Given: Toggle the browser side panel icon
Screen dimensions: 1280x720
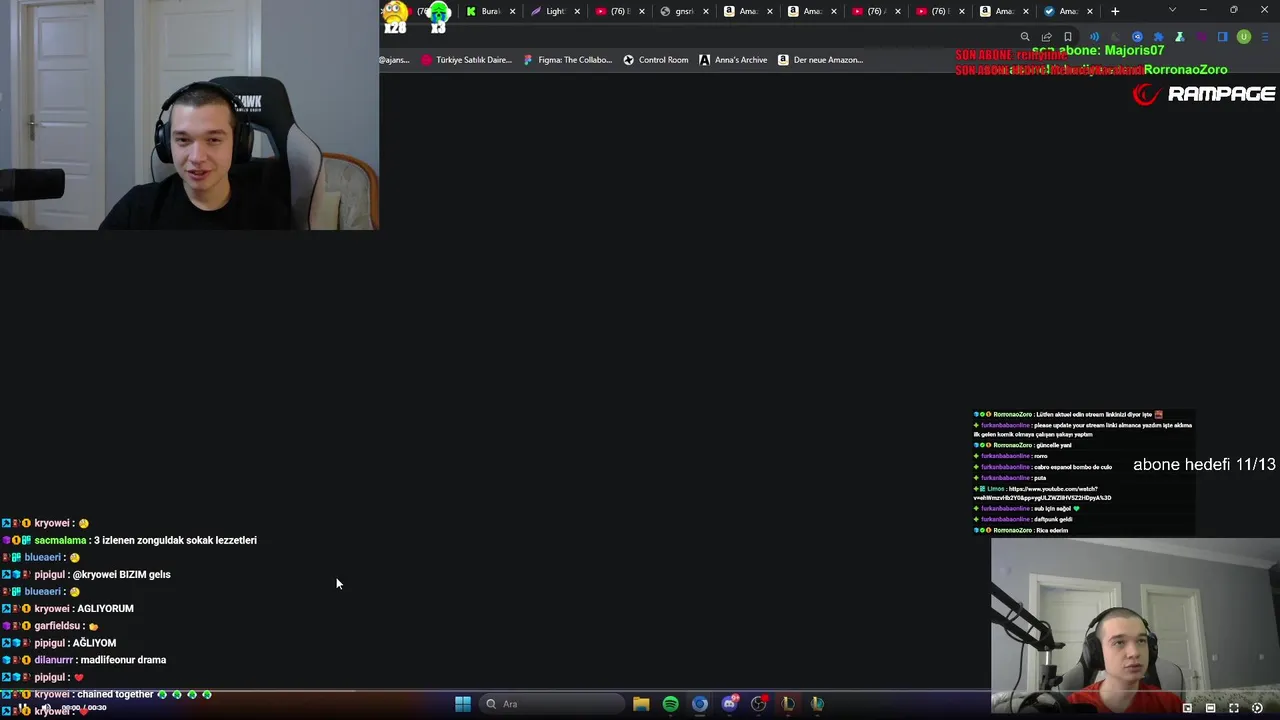Looking at the screenshot, I should tap(1222, 37).
